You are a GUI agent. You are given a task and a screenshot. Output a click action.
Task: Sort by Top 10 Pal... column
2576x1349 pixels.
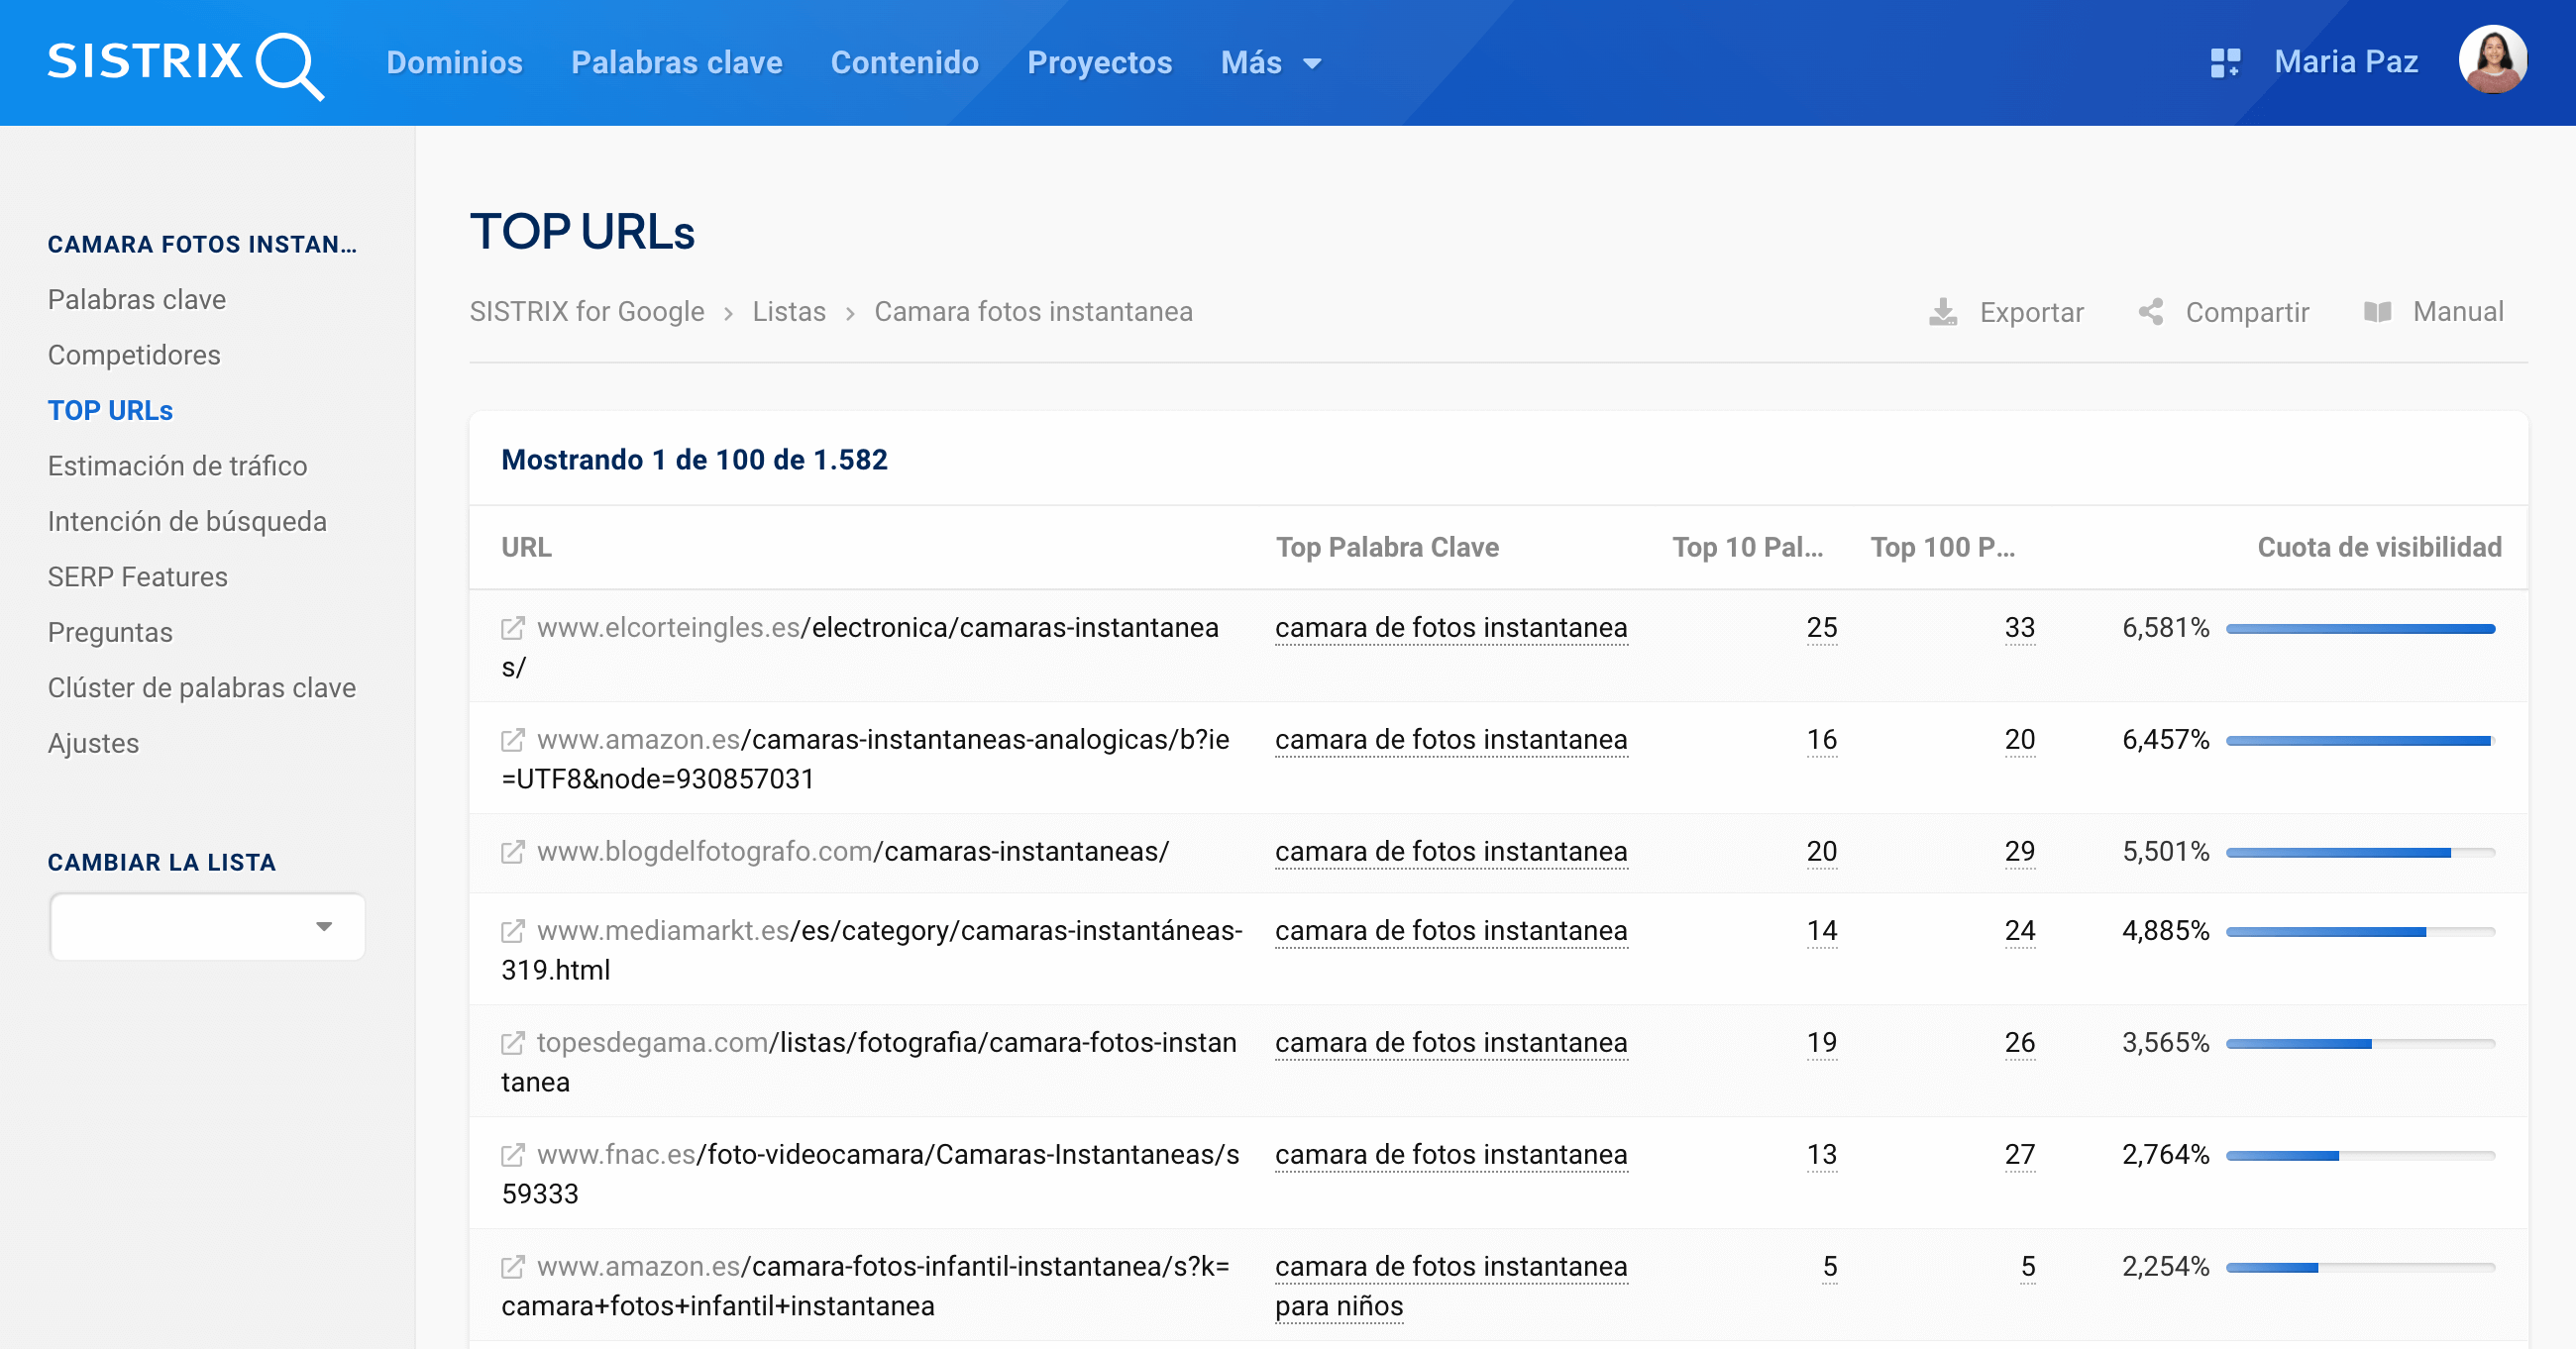click(1747, 547)
